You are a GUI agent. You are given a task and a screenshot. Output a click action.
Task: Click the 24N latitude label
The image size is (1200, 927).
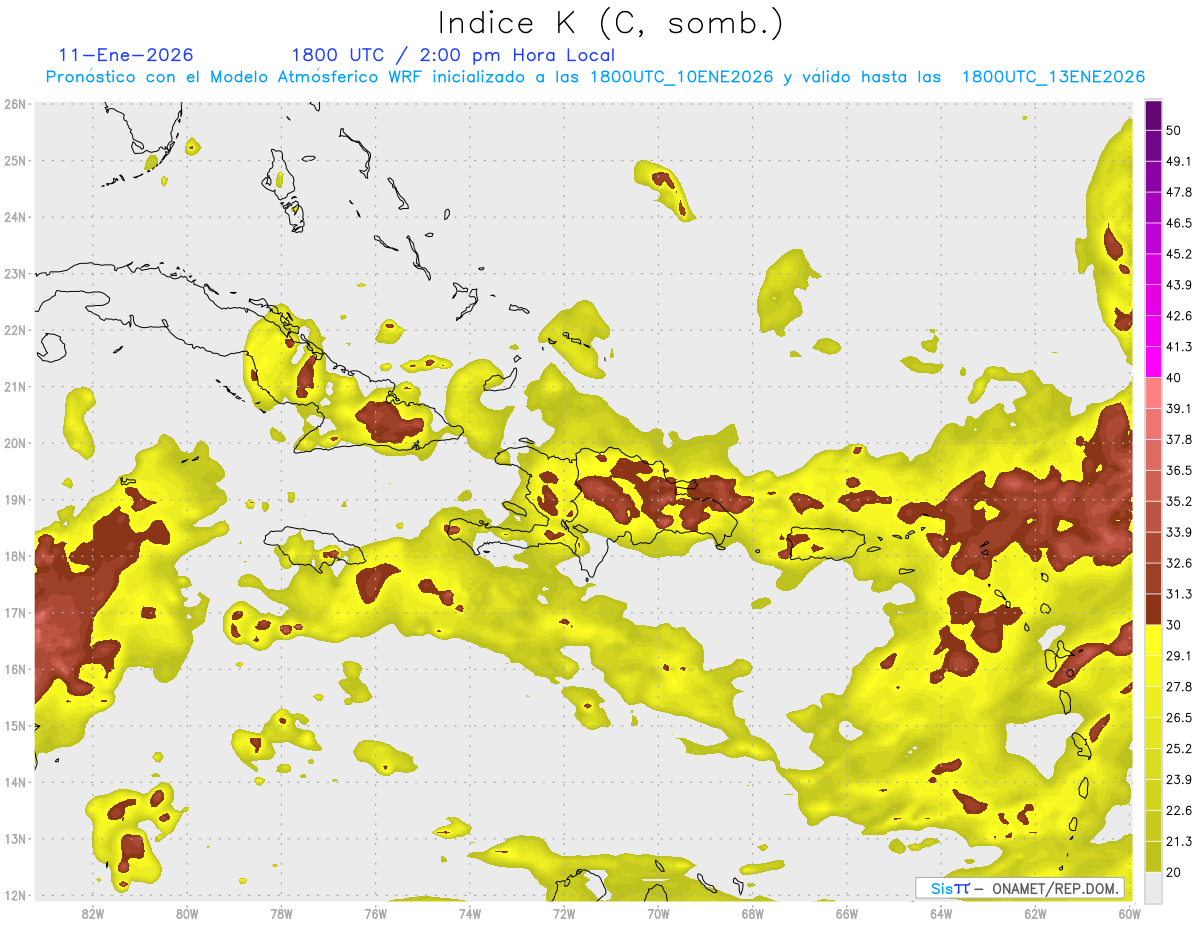[14, 217]
